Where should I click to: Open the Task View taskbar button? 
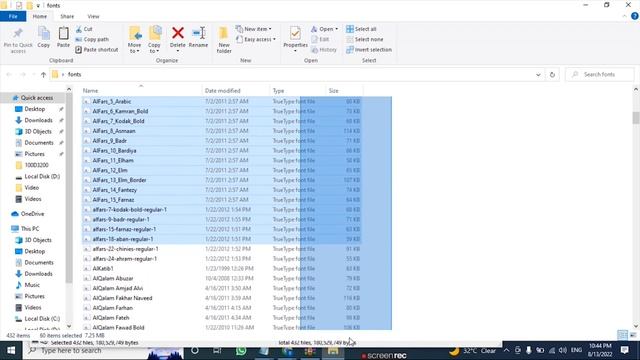coord(217,351)
